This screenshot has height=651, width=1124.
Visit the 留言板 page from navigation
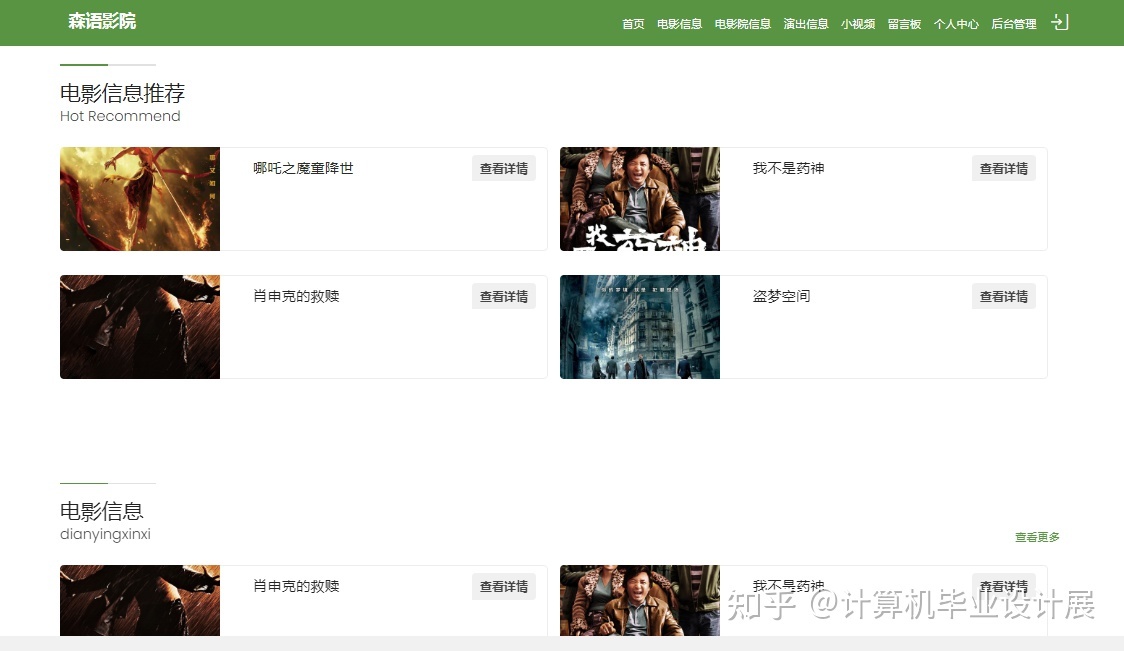point(904,24)
